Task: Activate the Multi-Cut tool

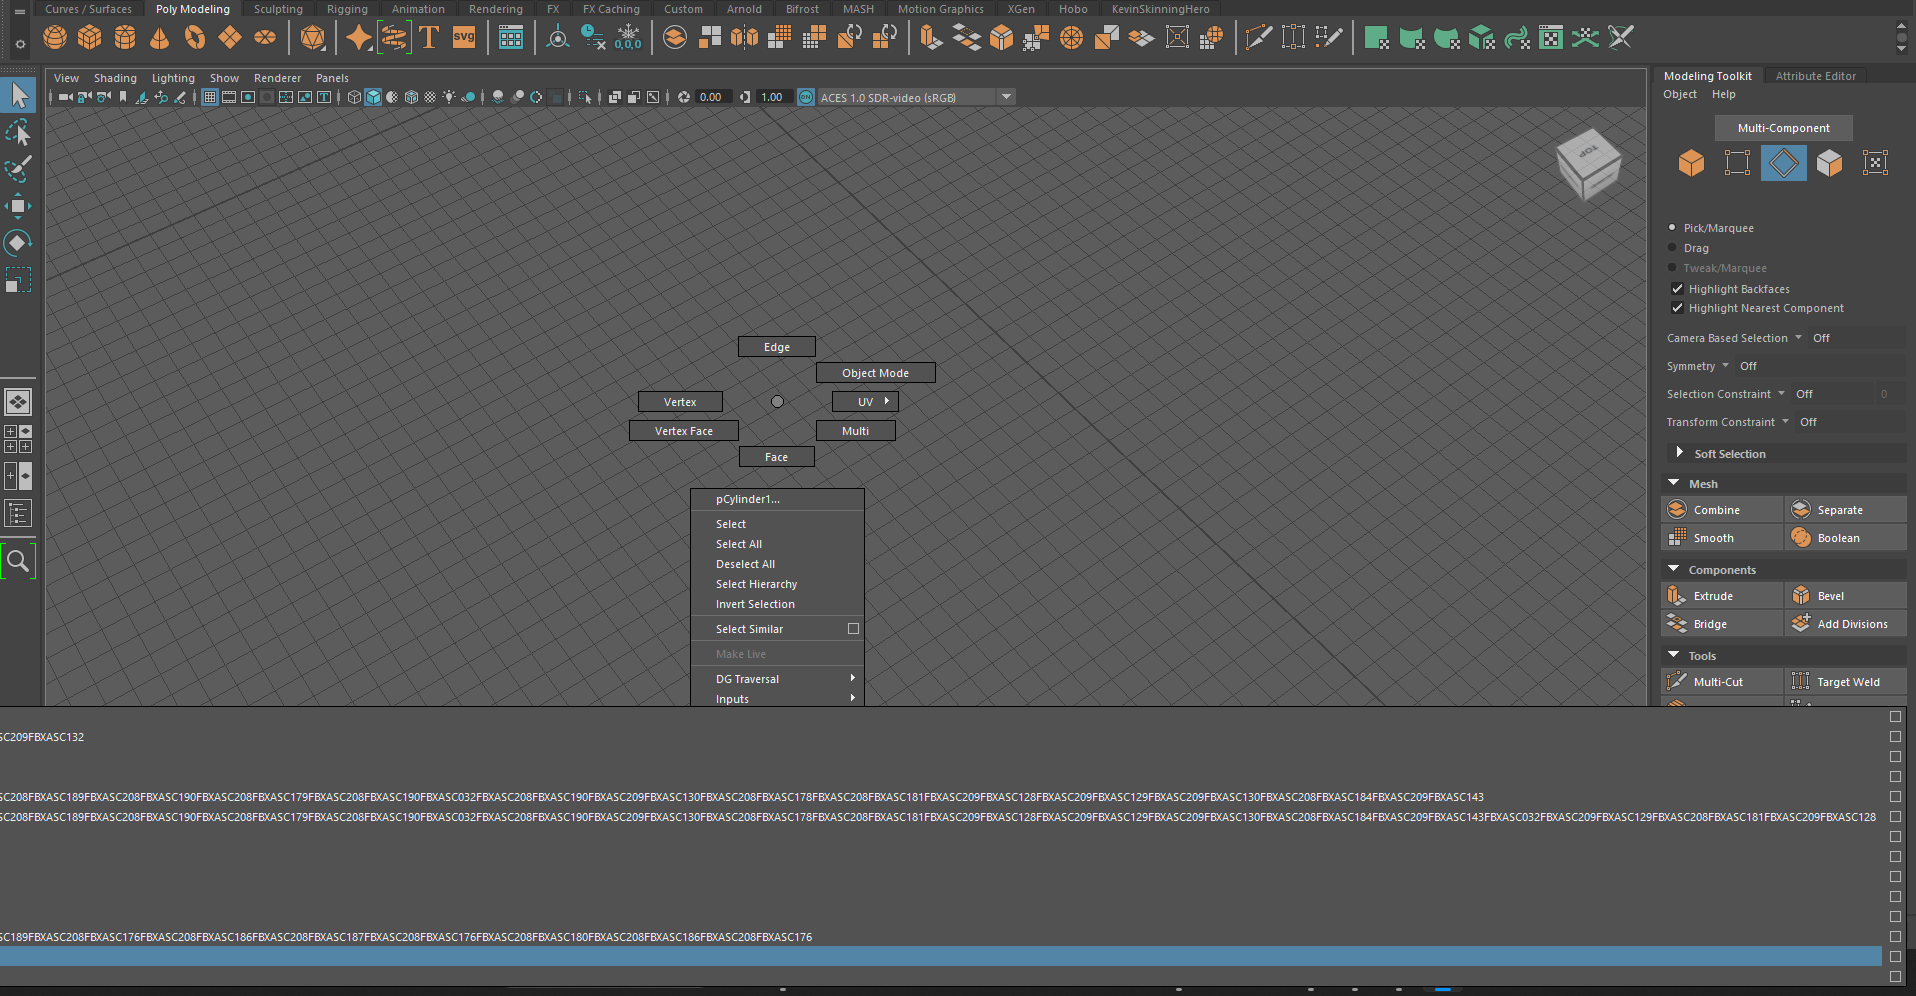Action: tap(1718, 681)
